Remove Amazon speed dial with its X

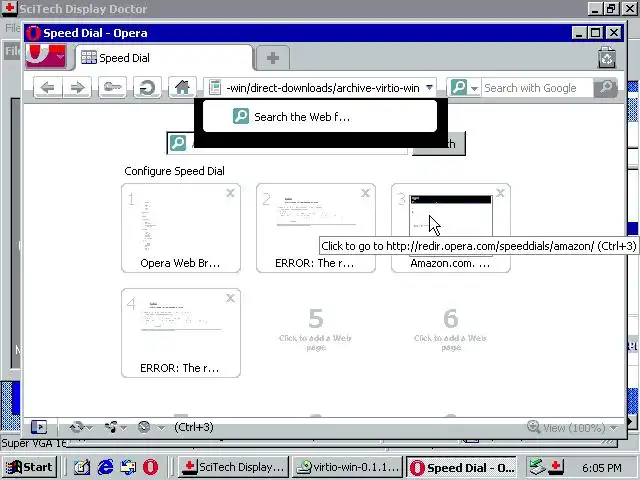coord(500,193)
